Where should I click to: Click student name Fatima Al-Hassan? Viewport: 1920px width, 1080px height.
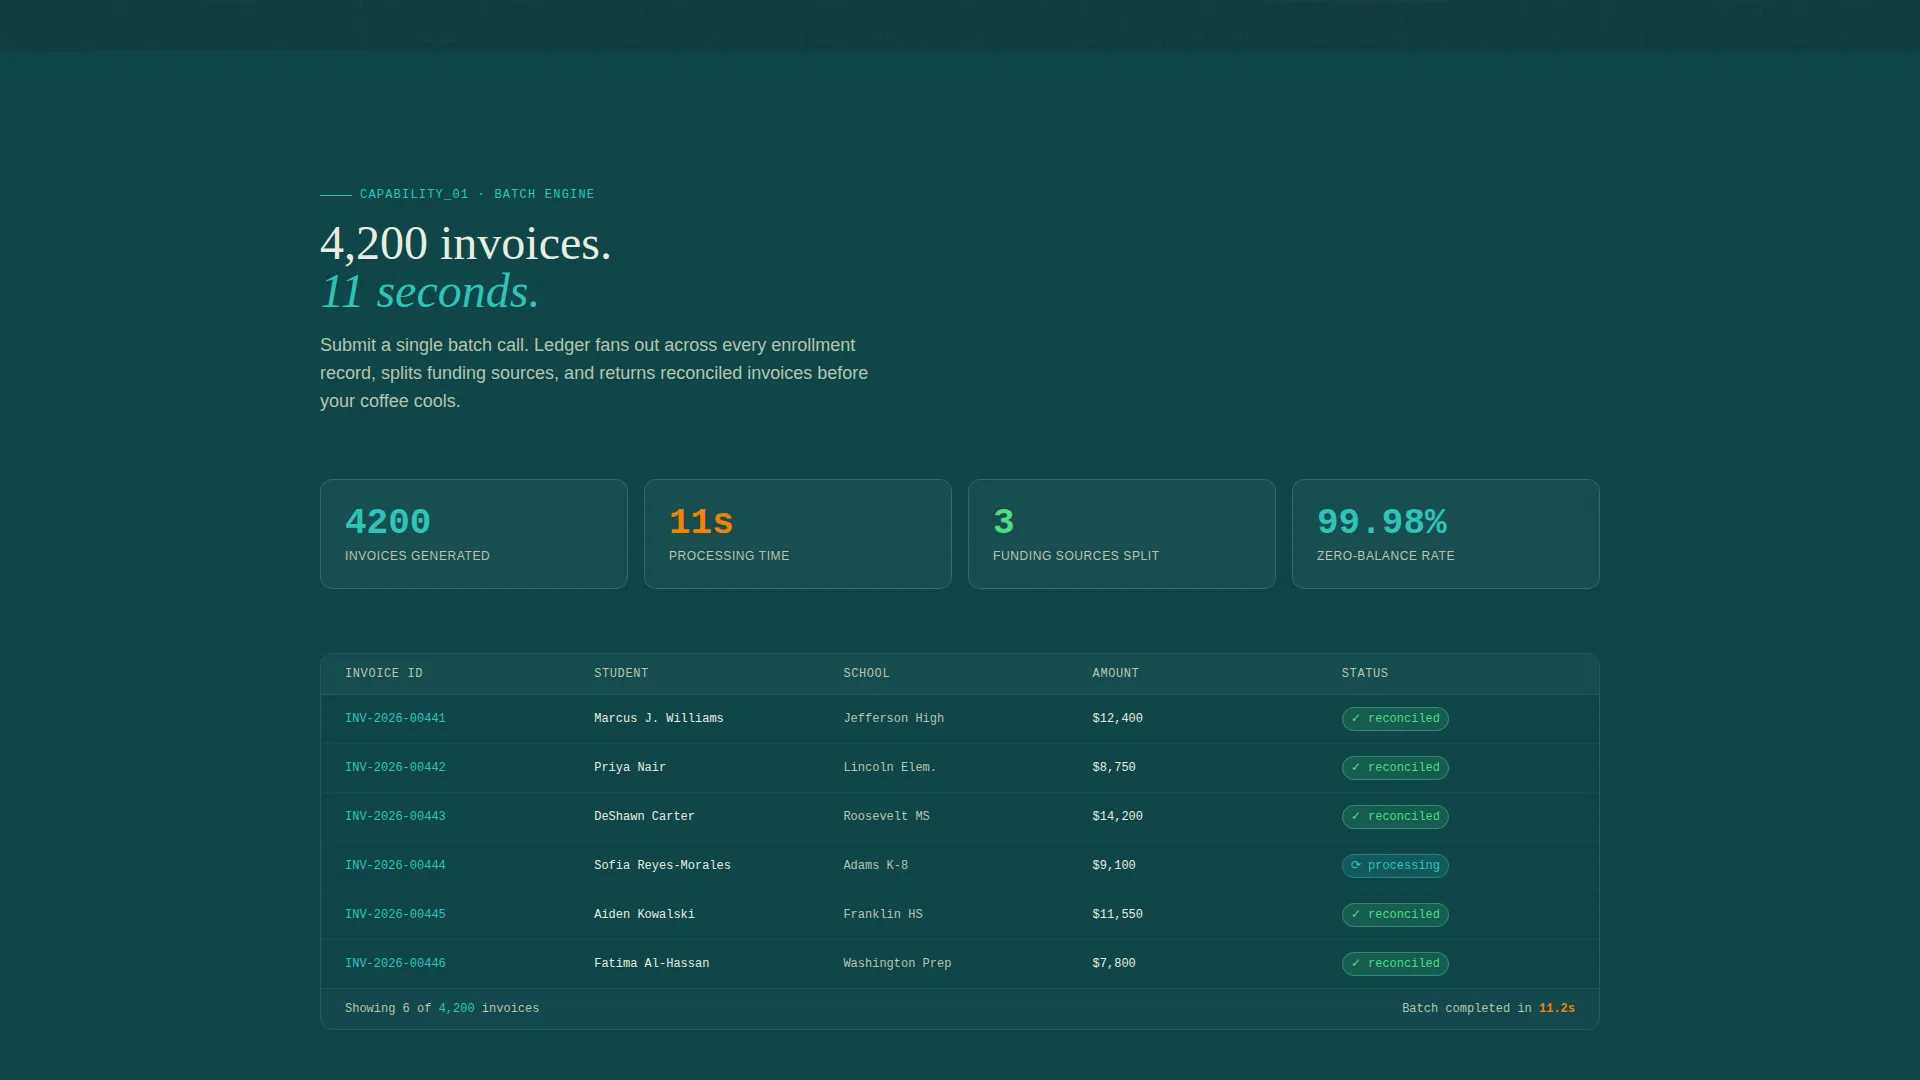coord(652,963)
